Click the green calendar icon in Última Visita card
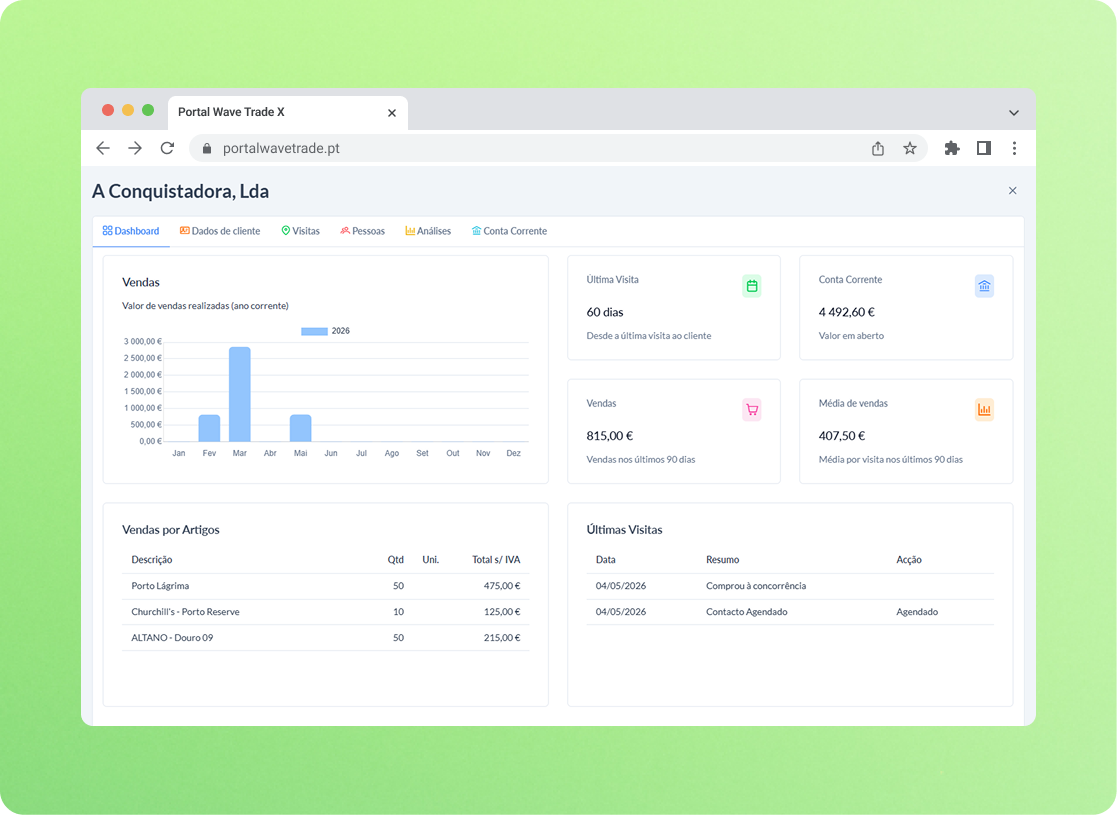 click(752, 286)
